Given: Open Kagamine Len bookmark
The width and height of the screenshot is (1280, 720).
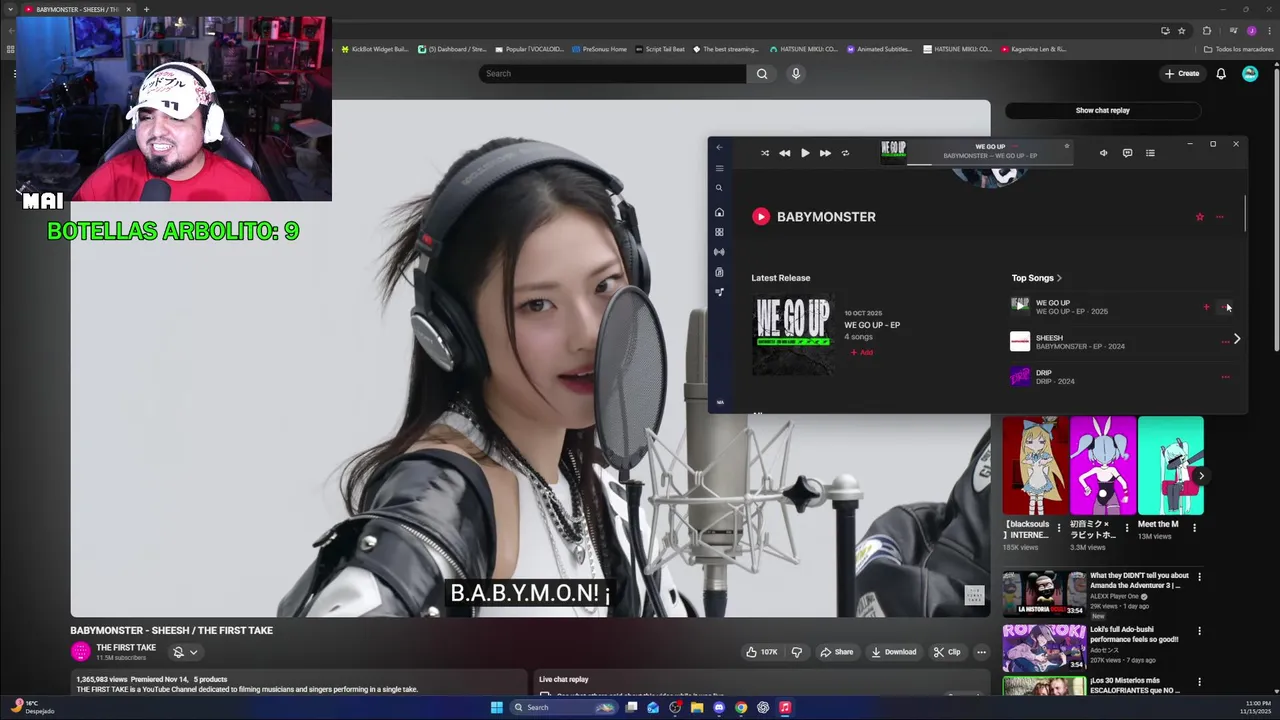Looking at the screenshot, I should pyautogui.click(x=1033, y=49).
